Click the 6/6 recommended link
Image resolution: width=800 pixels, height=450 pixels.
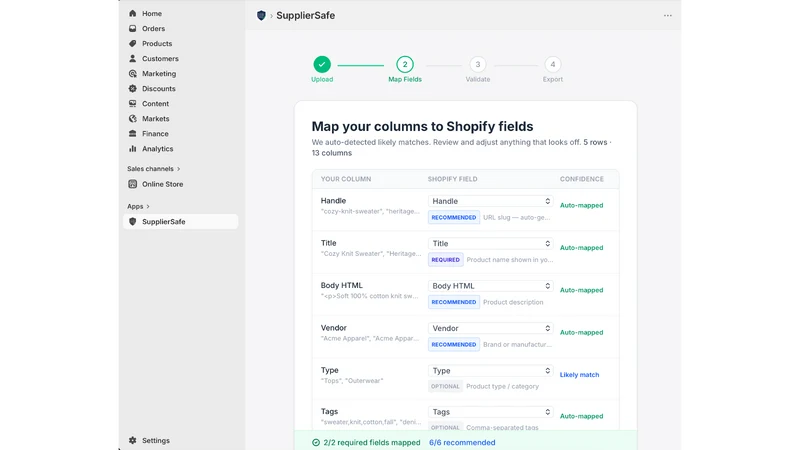point(462,442)
